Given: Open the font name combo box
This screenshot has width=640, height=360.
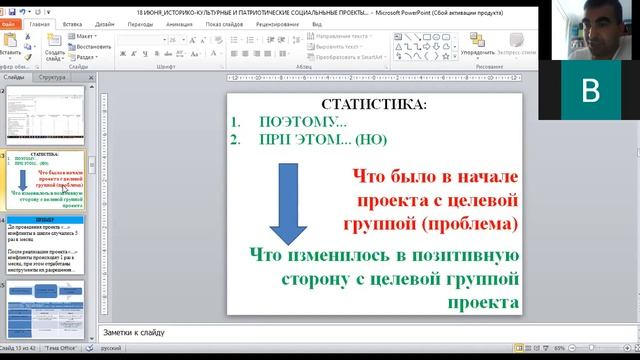Looking at the screenshot, I should tap(142, 40).
